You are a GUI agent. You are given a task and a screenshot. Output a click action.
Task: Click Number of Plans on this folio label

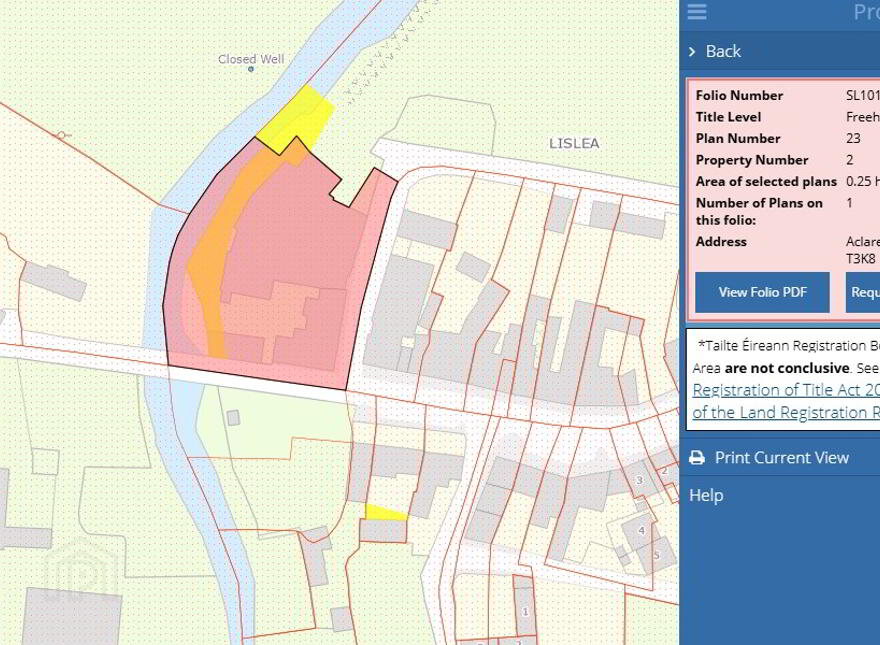click(x=759, y=211)
